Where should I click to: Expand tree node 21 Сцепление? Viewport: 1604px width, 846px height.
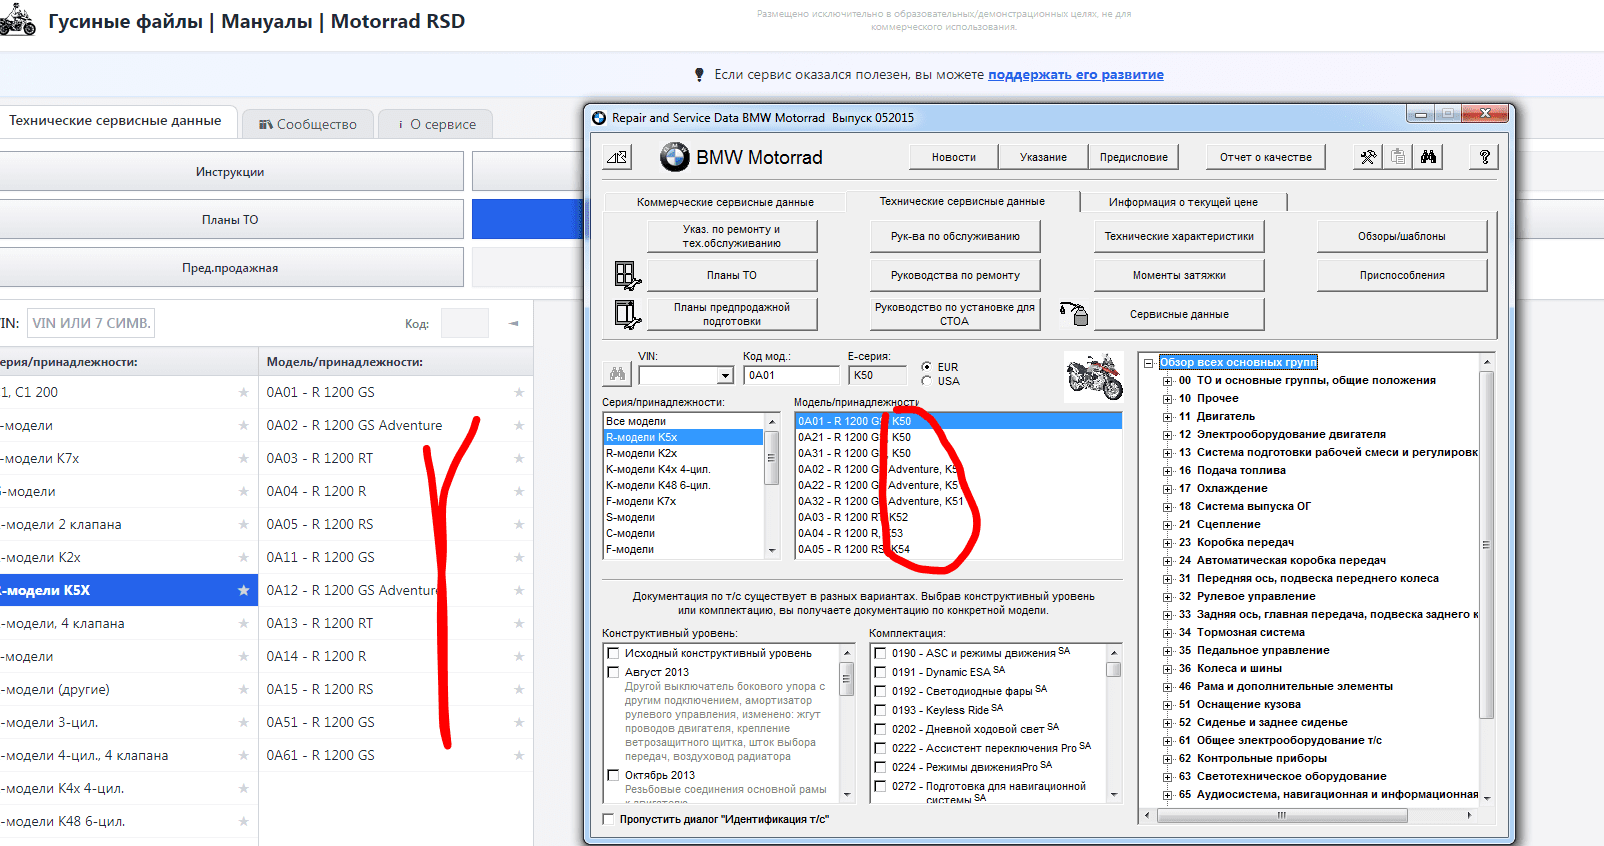(x=1167, y=525)
